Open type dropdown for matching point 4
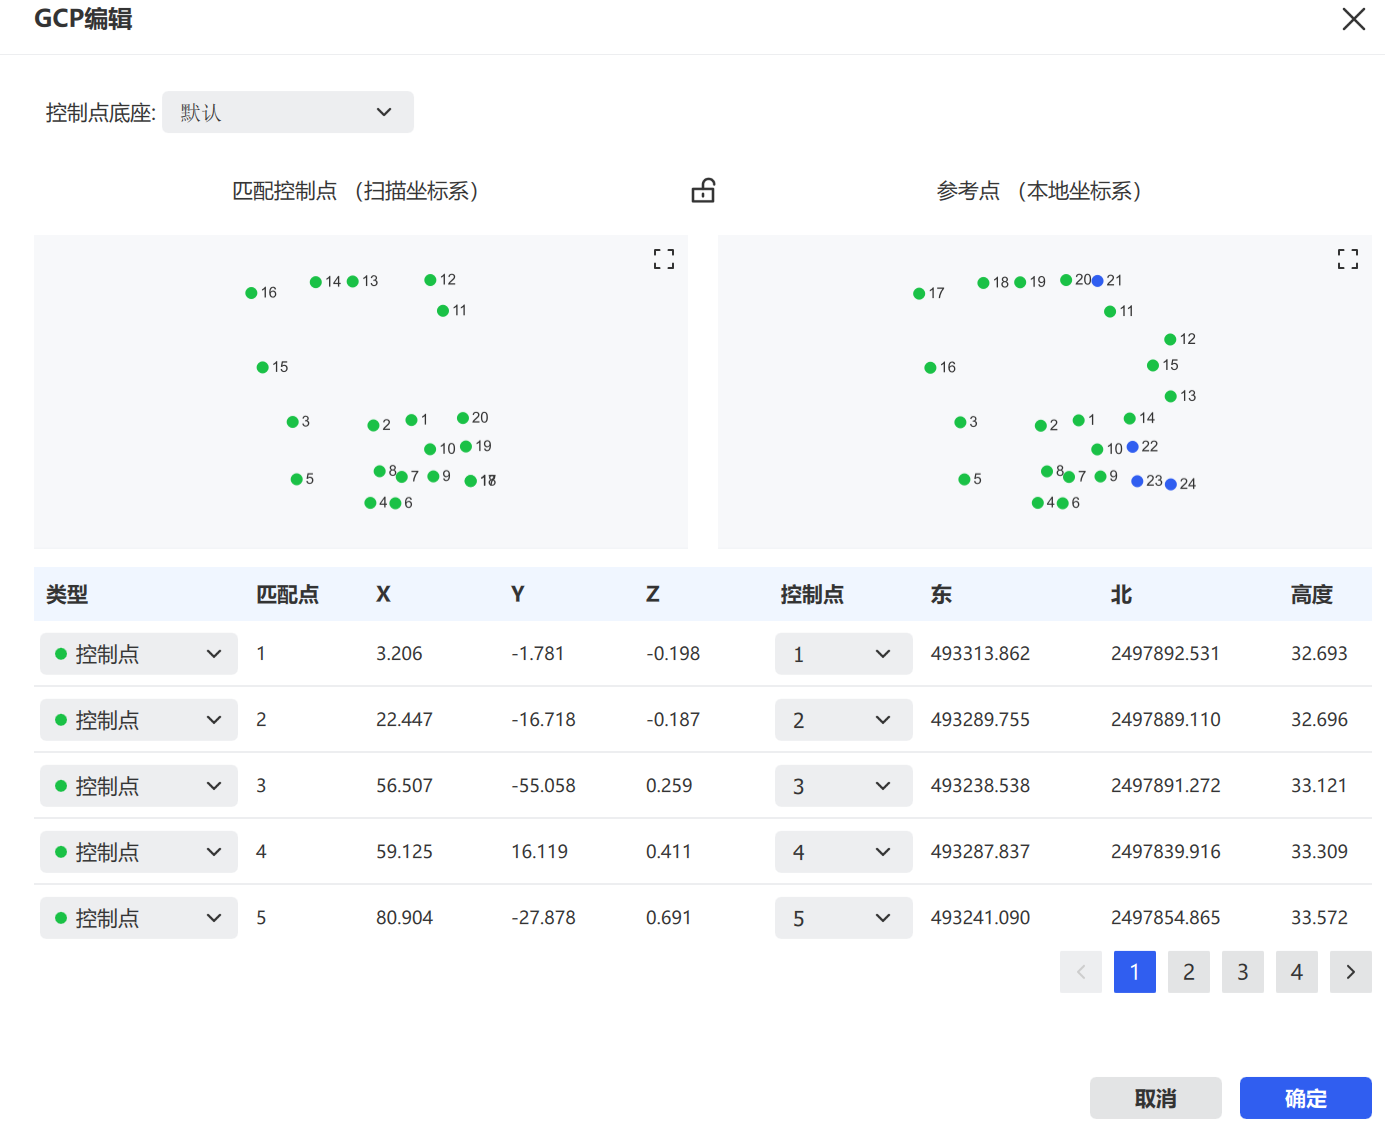The width and height of the screenshot is (1385, 1131). (139, 852)
